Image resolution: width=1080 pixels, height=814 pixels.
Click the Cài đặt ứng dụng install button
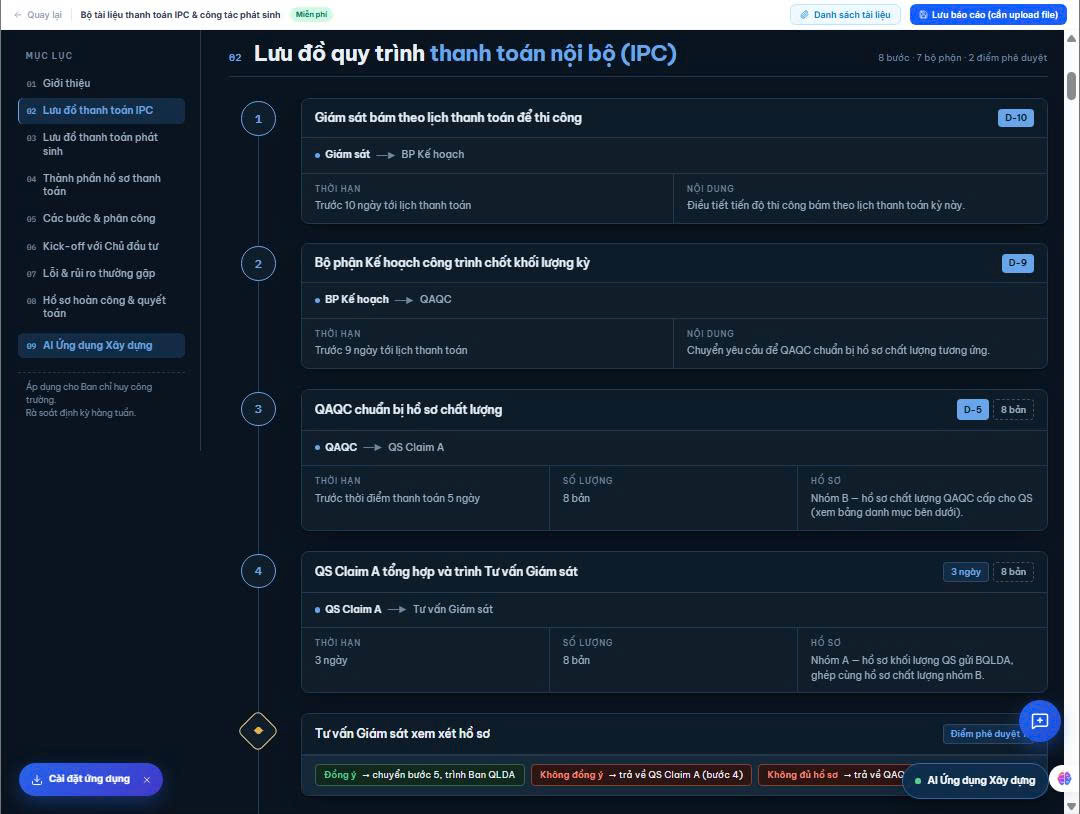[91, 780]
